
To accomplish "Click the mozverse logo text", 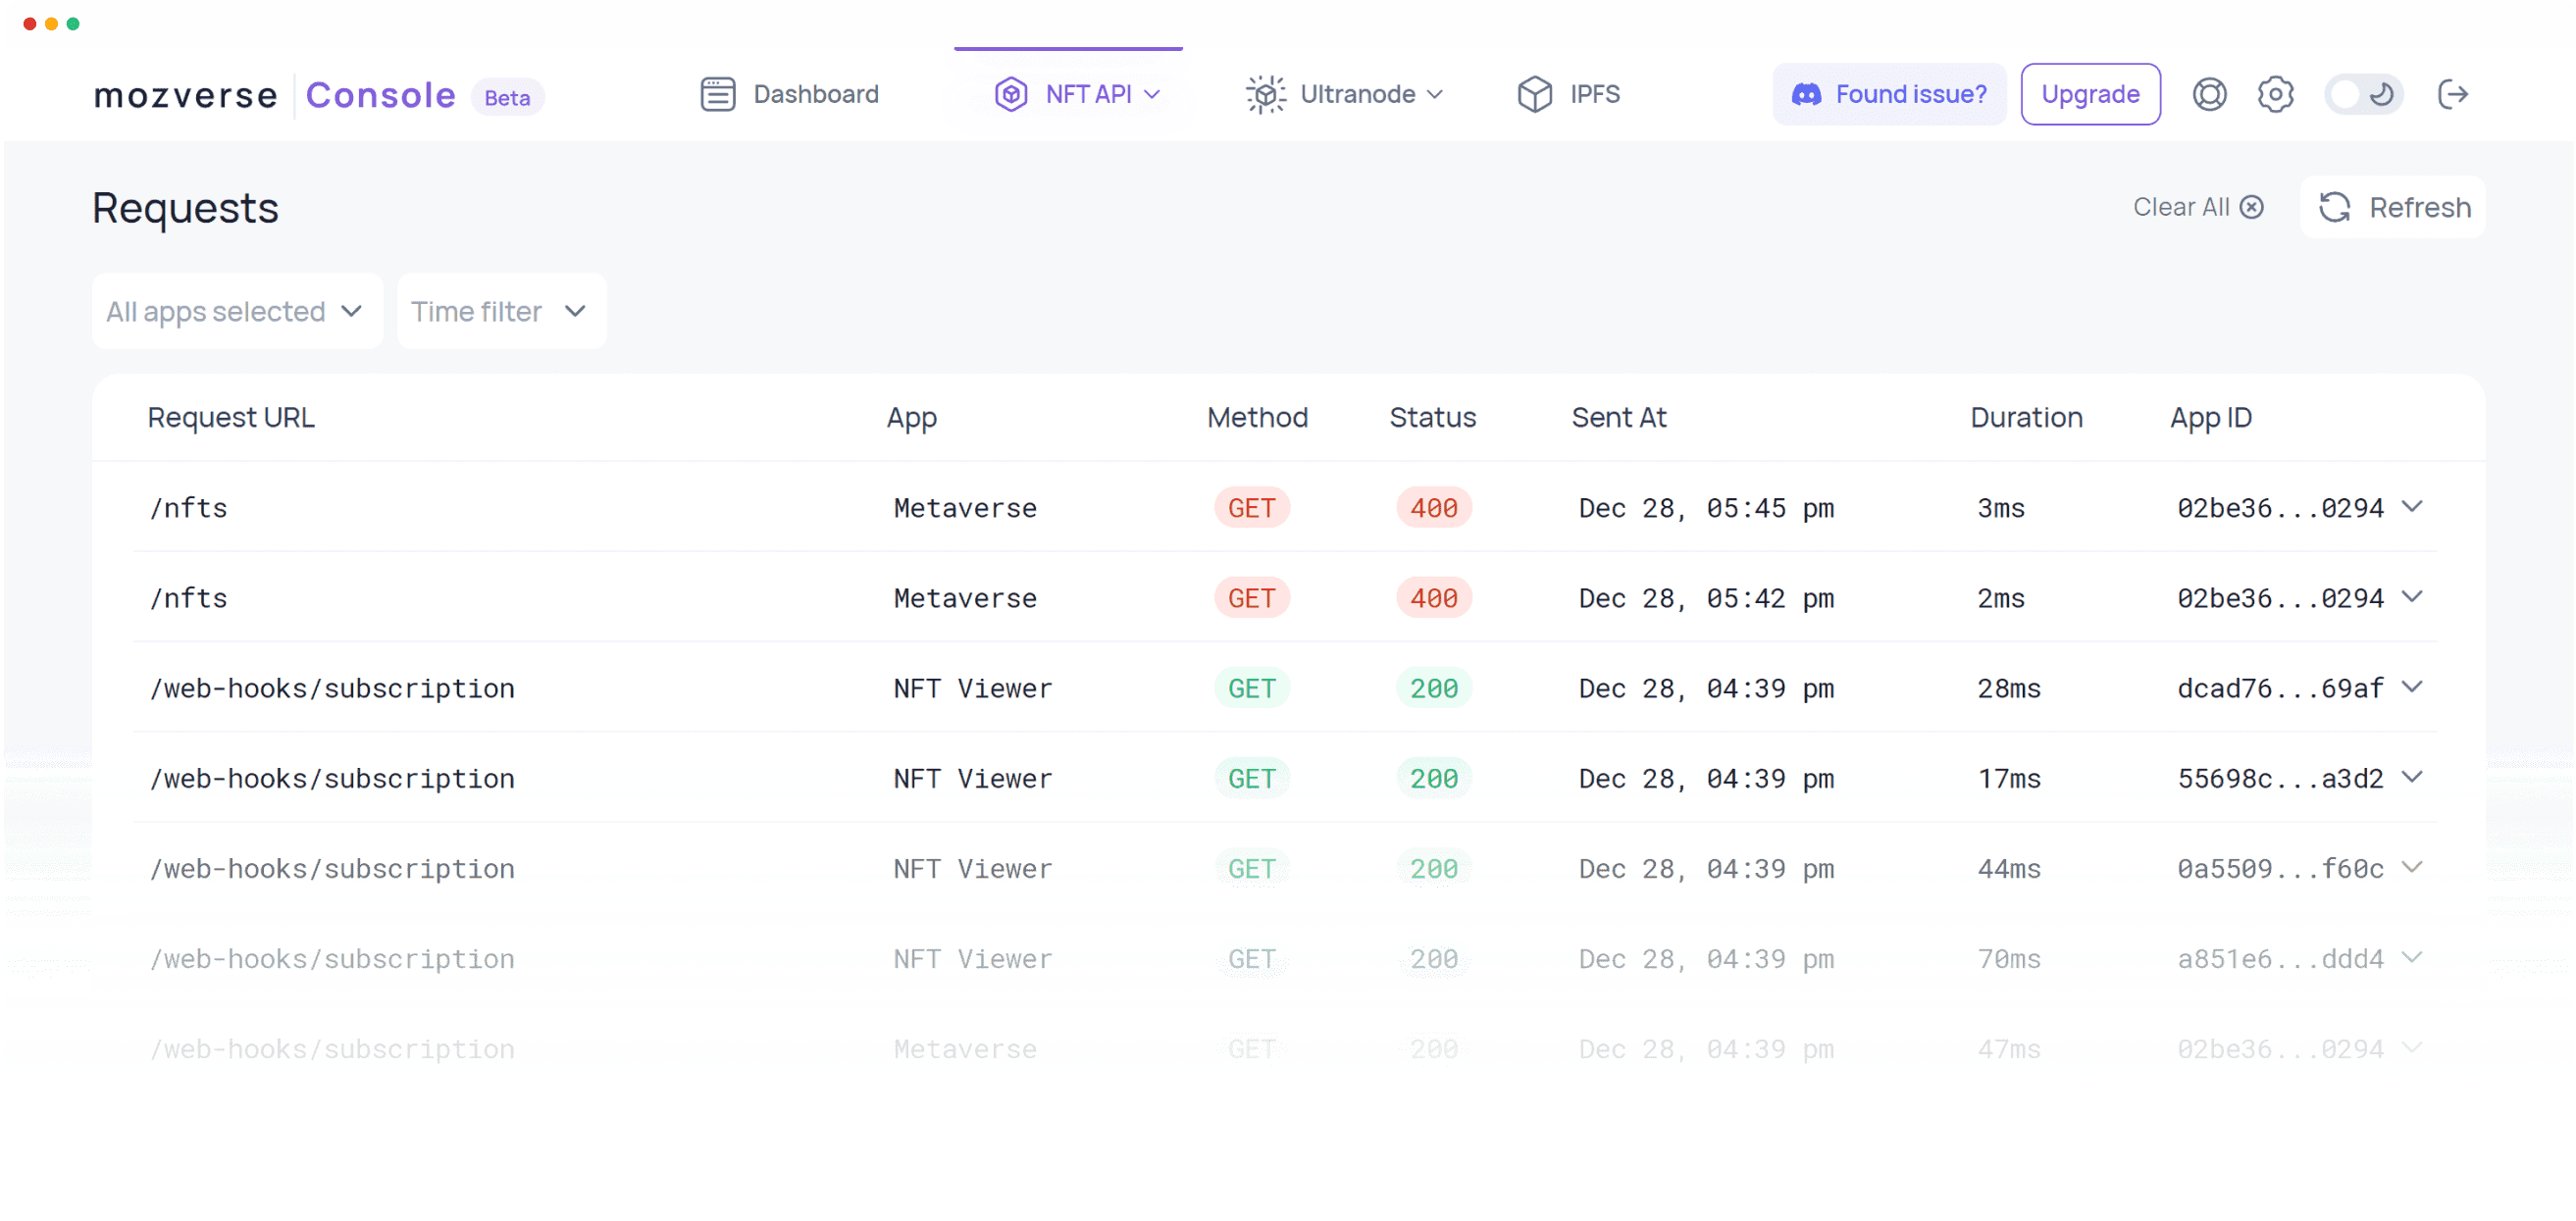I will 186,95.
